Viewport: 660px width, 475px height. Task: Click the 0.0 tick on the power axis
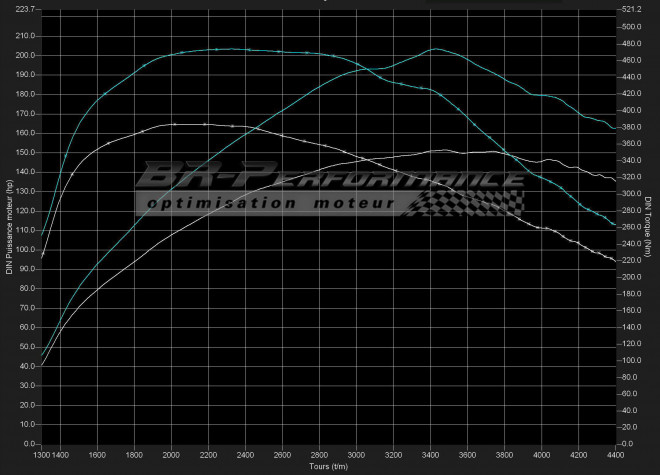[27, 443]
